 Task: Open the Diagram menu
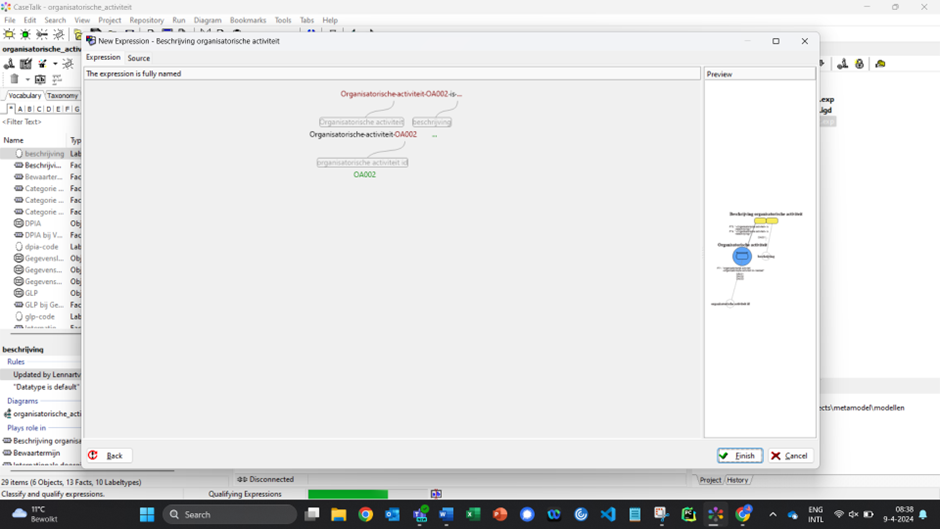click(x=207, y=20)
